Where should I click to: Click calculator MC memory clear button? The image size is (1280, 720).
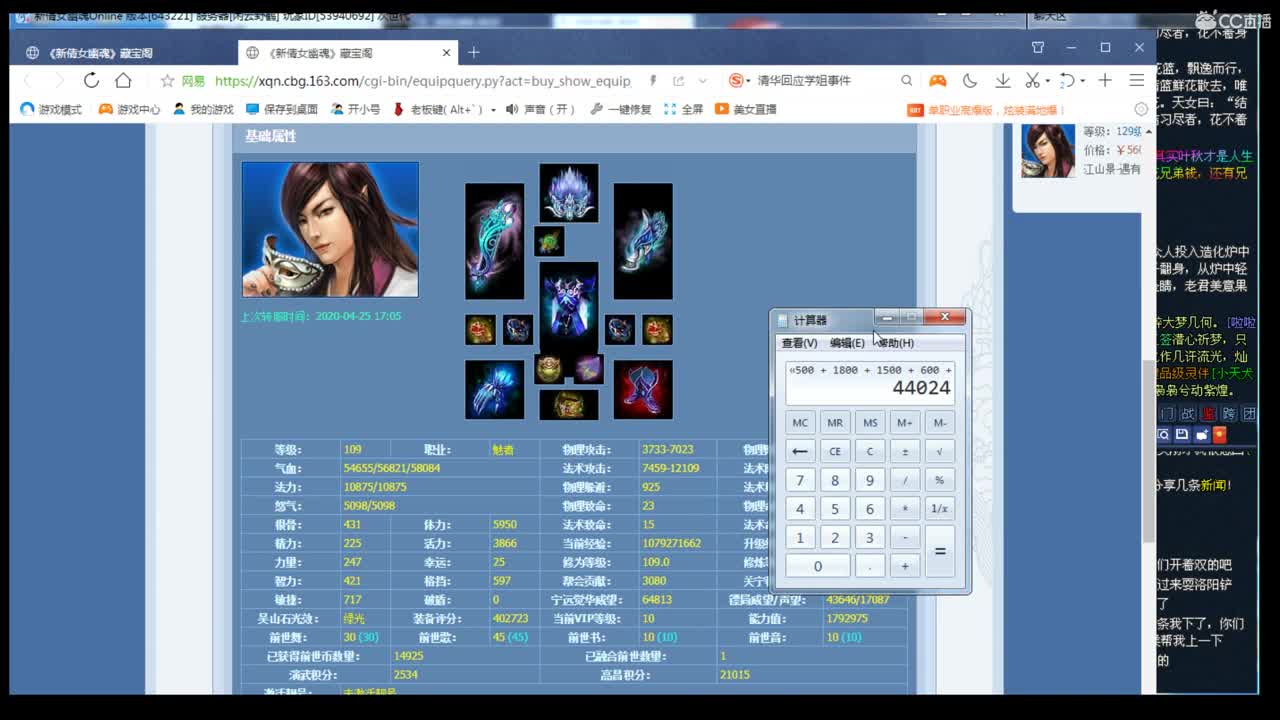(800, 422)
